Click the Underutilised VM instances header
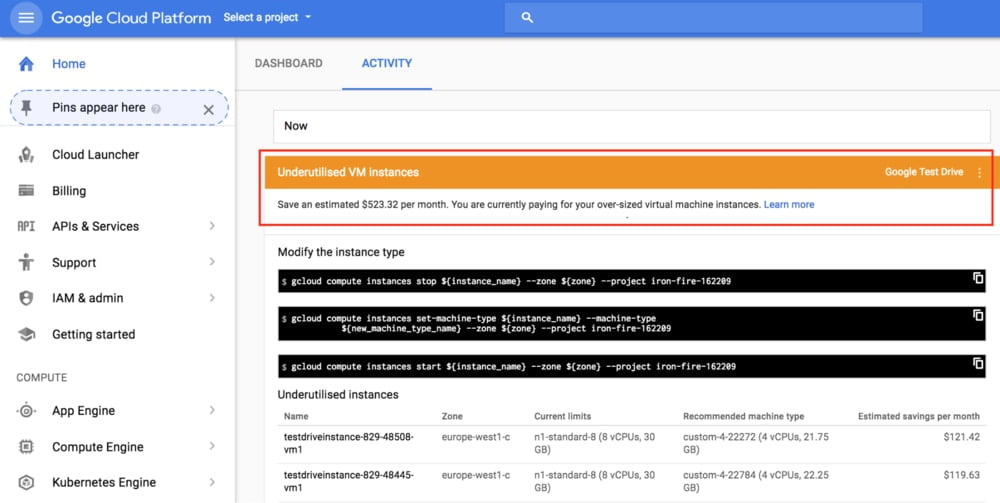This screenshot has height=503, width=1000. click(x=348, y=172)
